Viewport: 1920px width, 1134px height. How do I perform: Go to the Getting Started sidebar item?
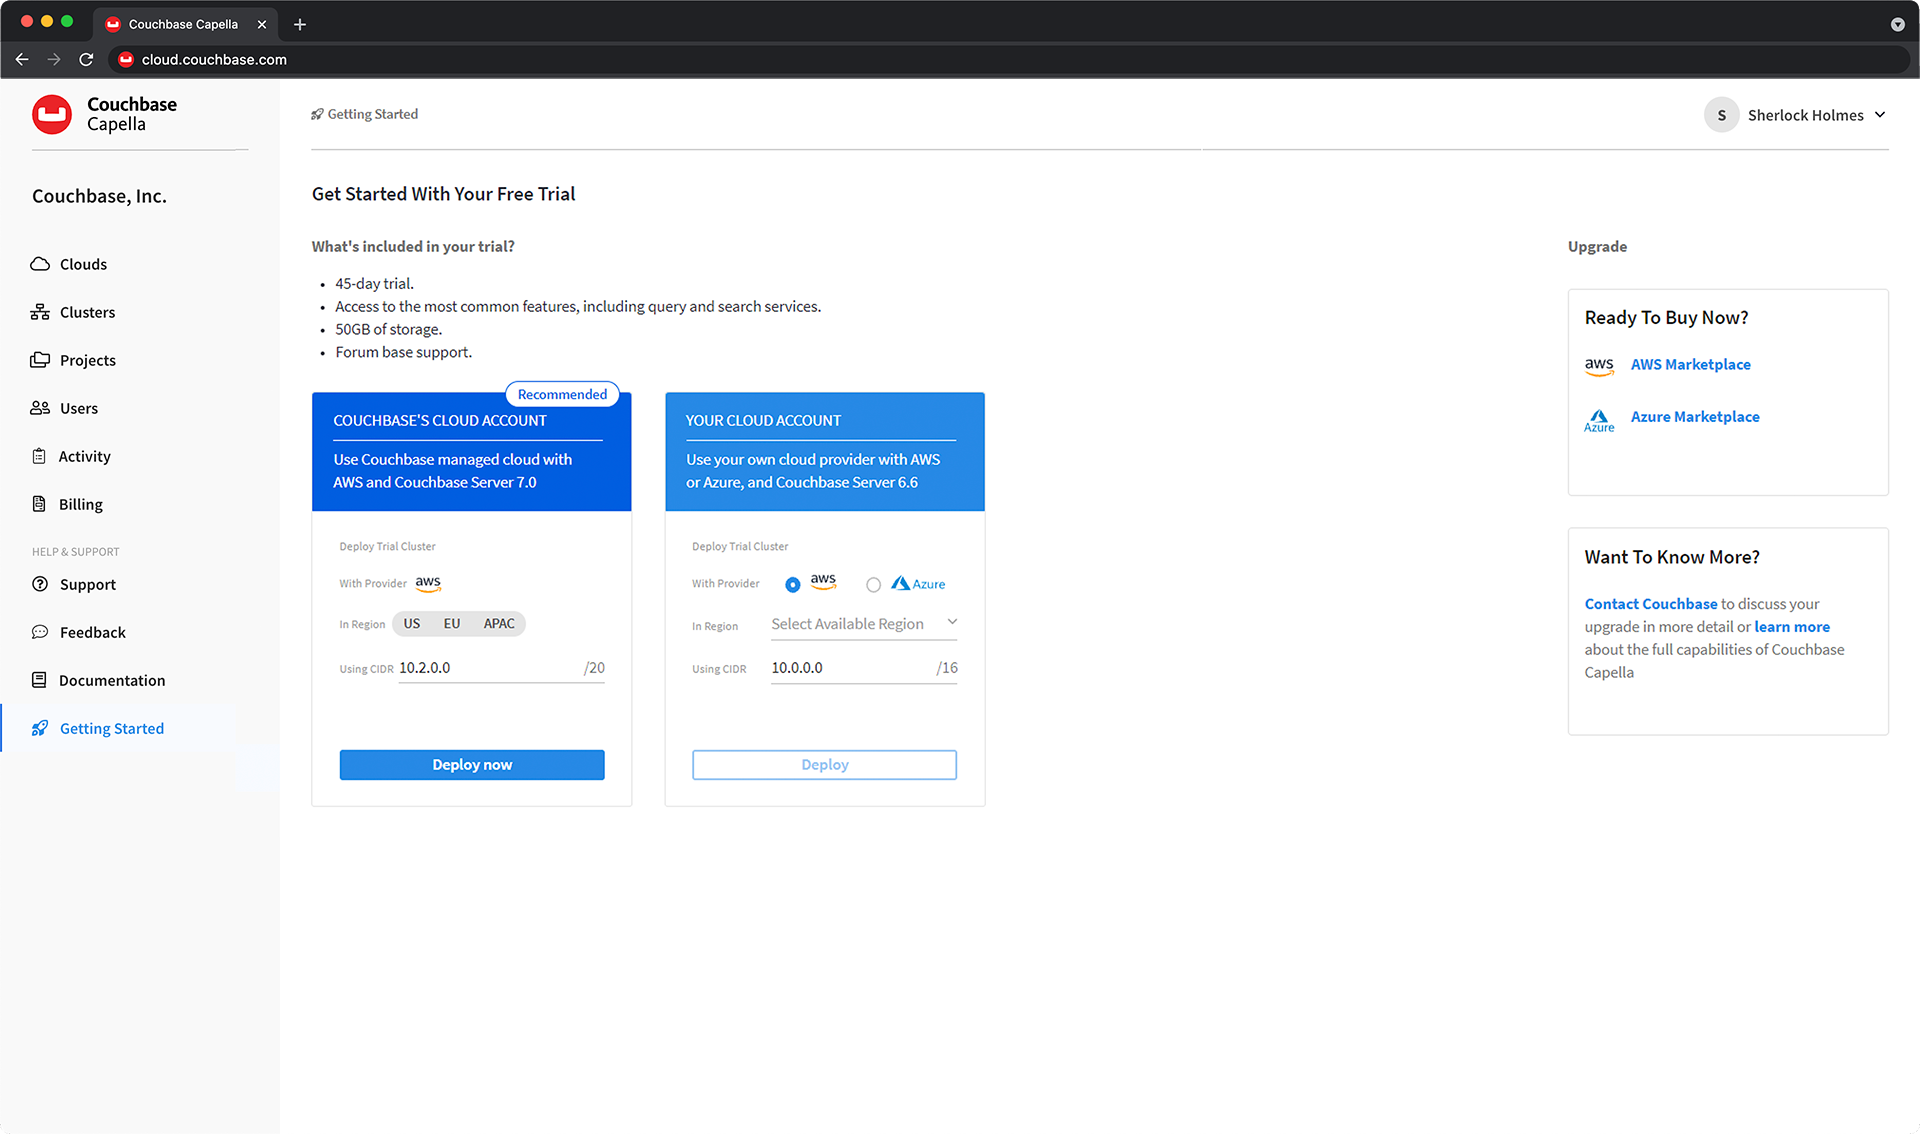pos(112,728)
